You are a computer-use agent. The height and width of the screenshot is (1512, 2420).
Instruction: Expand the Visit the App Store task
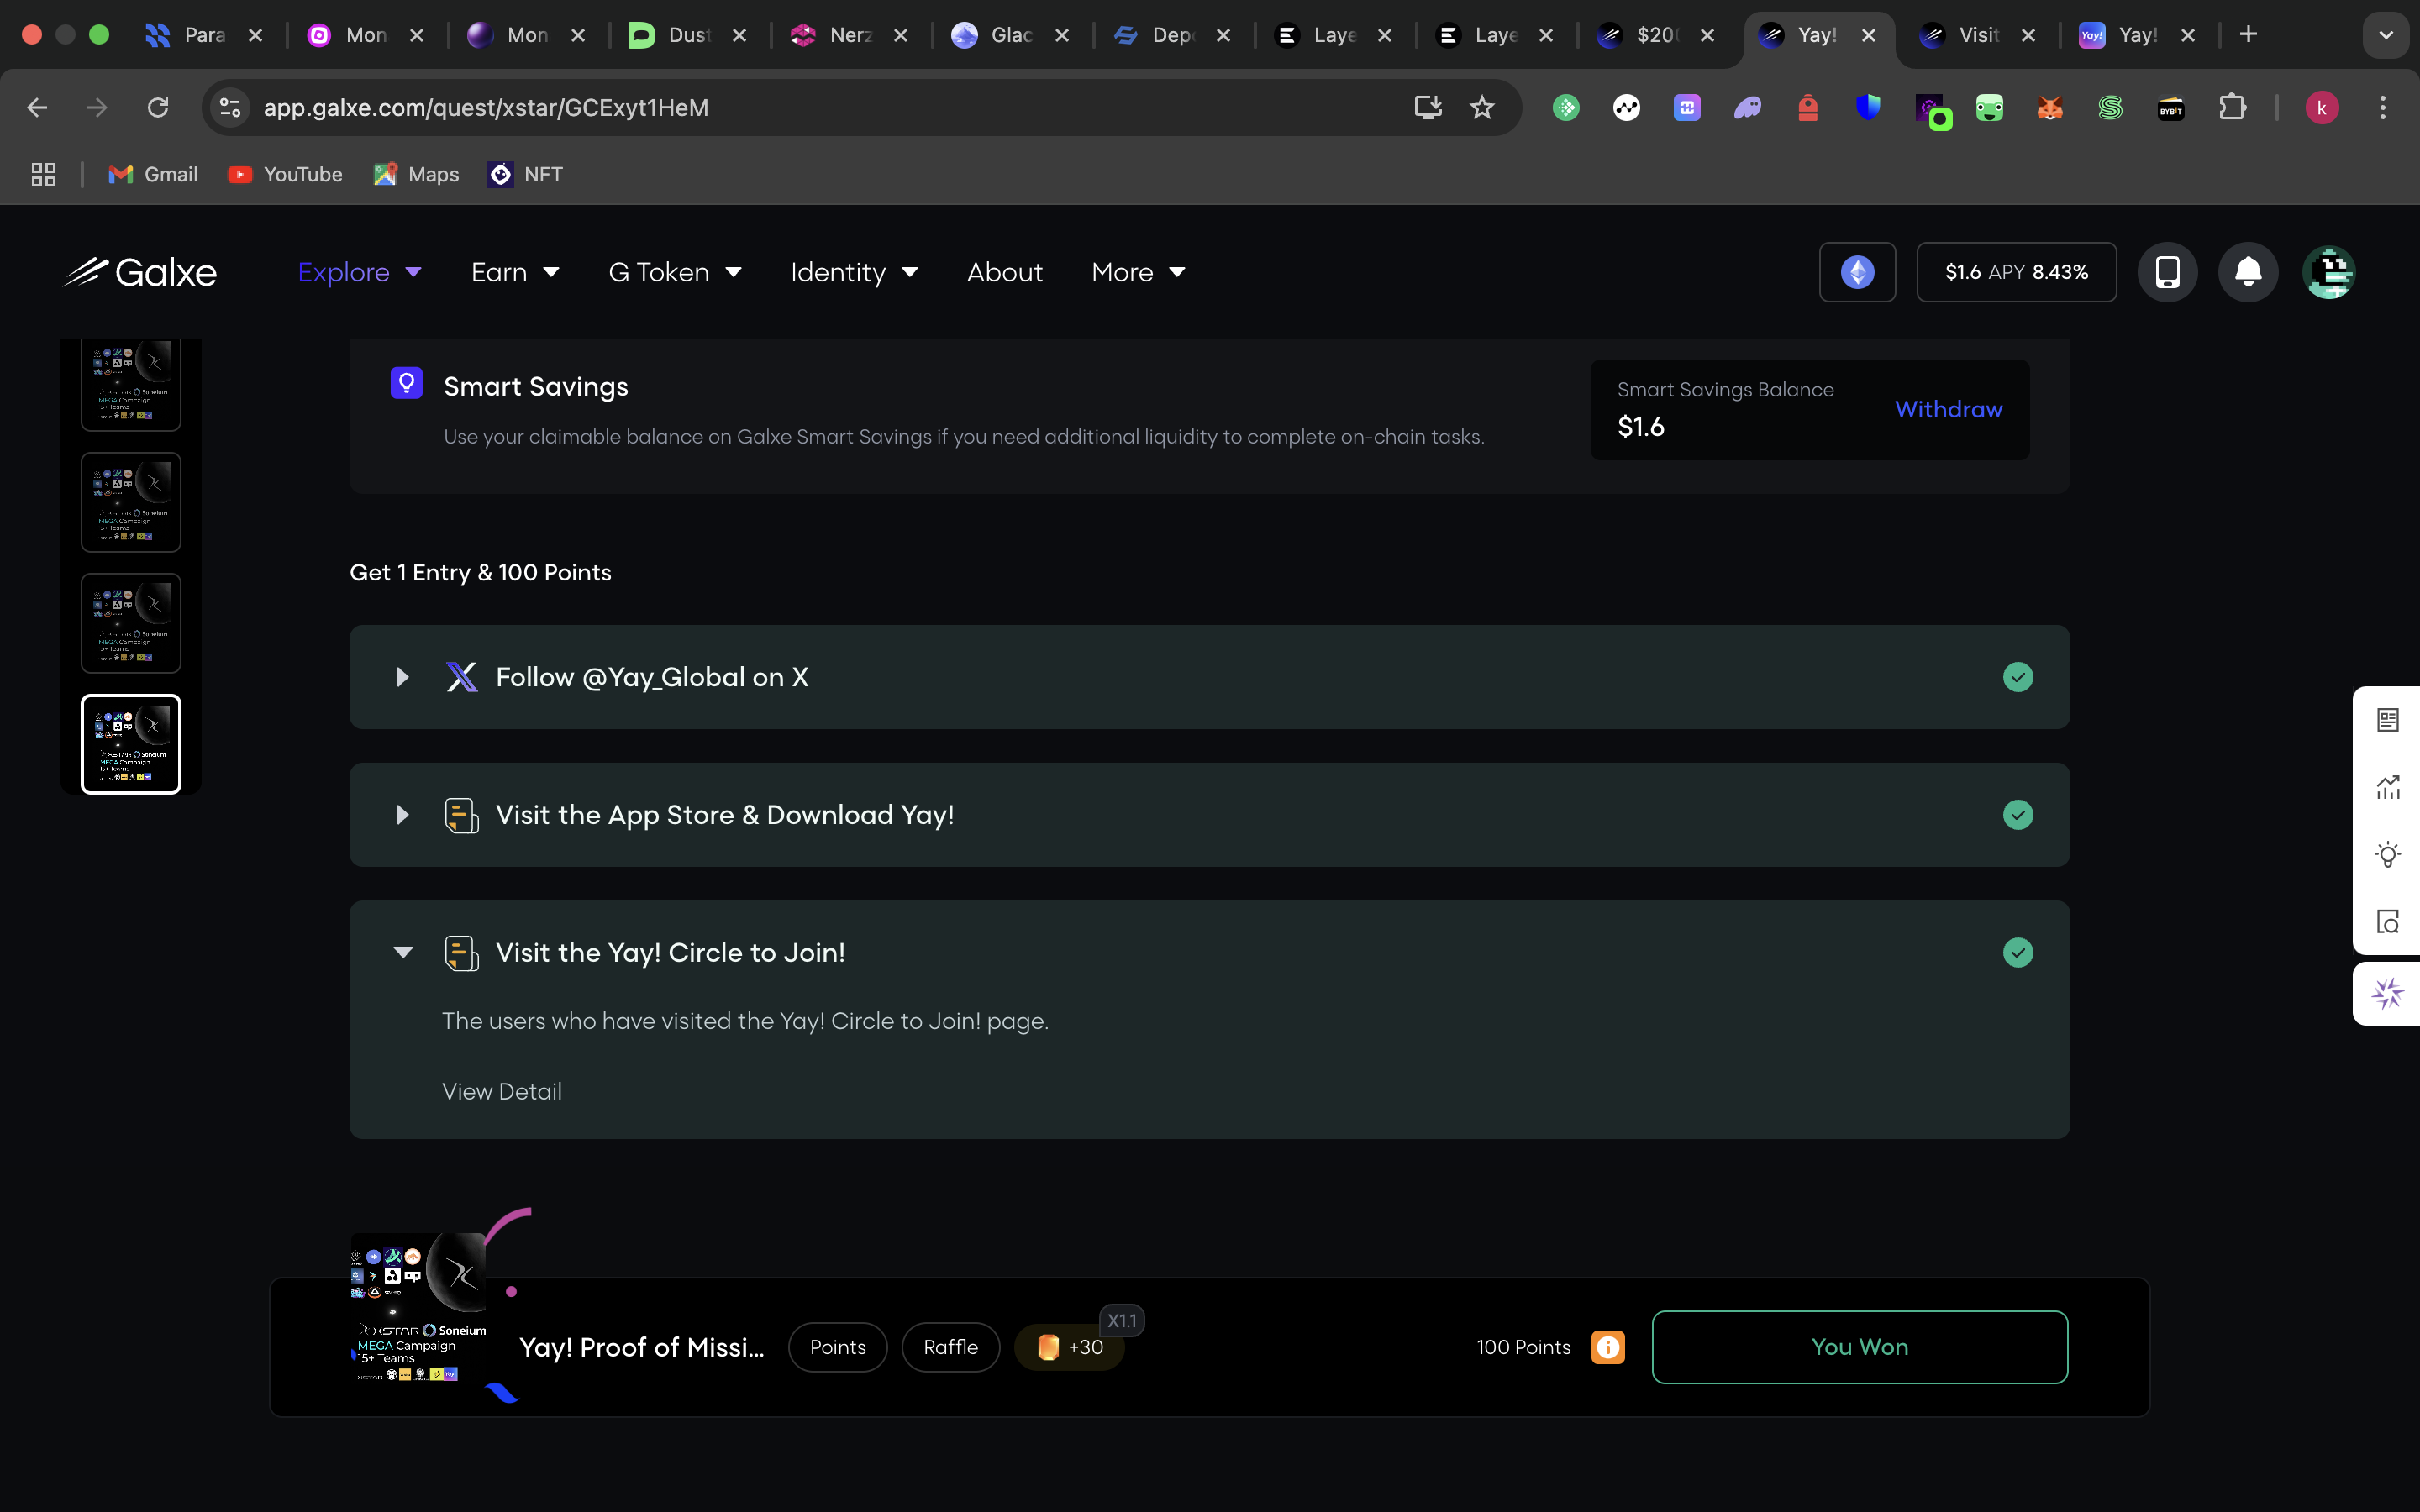[402, 815]
